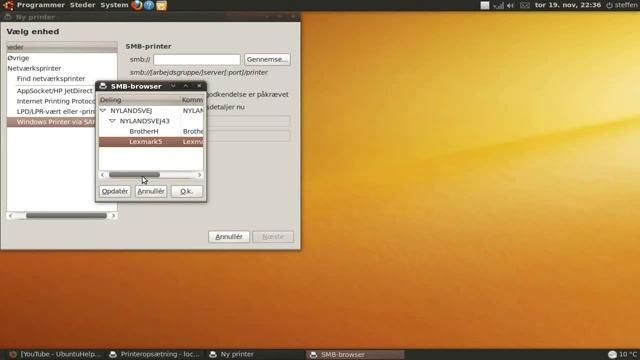Click the date and time clock
The width and height of the screenshot is (640, 360).
coord(567,5)
